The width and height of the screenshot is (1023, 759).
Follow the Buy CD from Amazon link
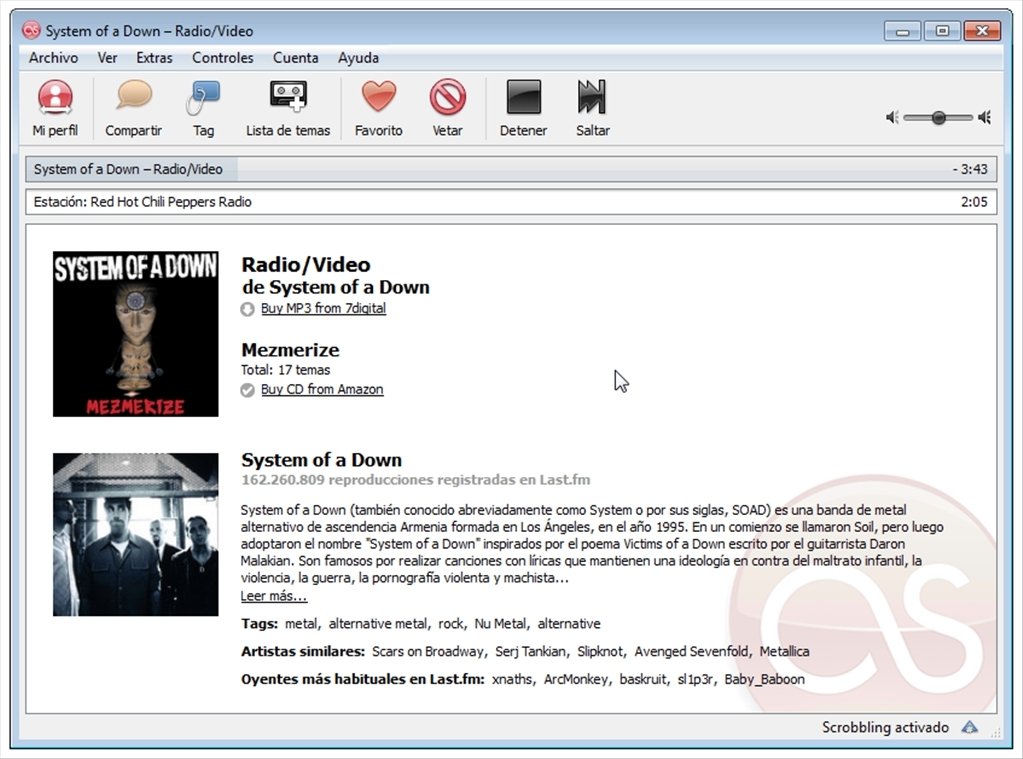click(x=322, y=389)
